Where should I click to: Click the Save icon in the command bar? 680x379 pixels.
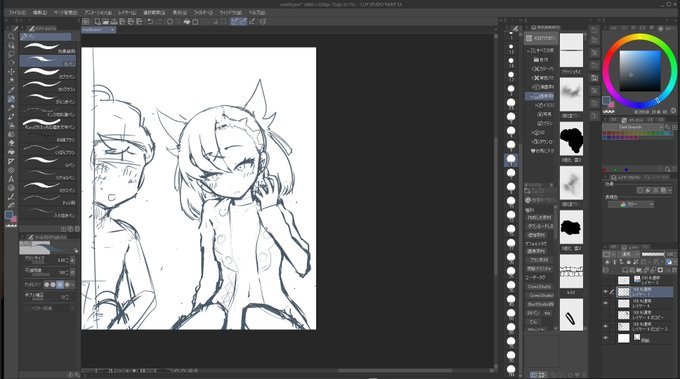coord(114,21)
